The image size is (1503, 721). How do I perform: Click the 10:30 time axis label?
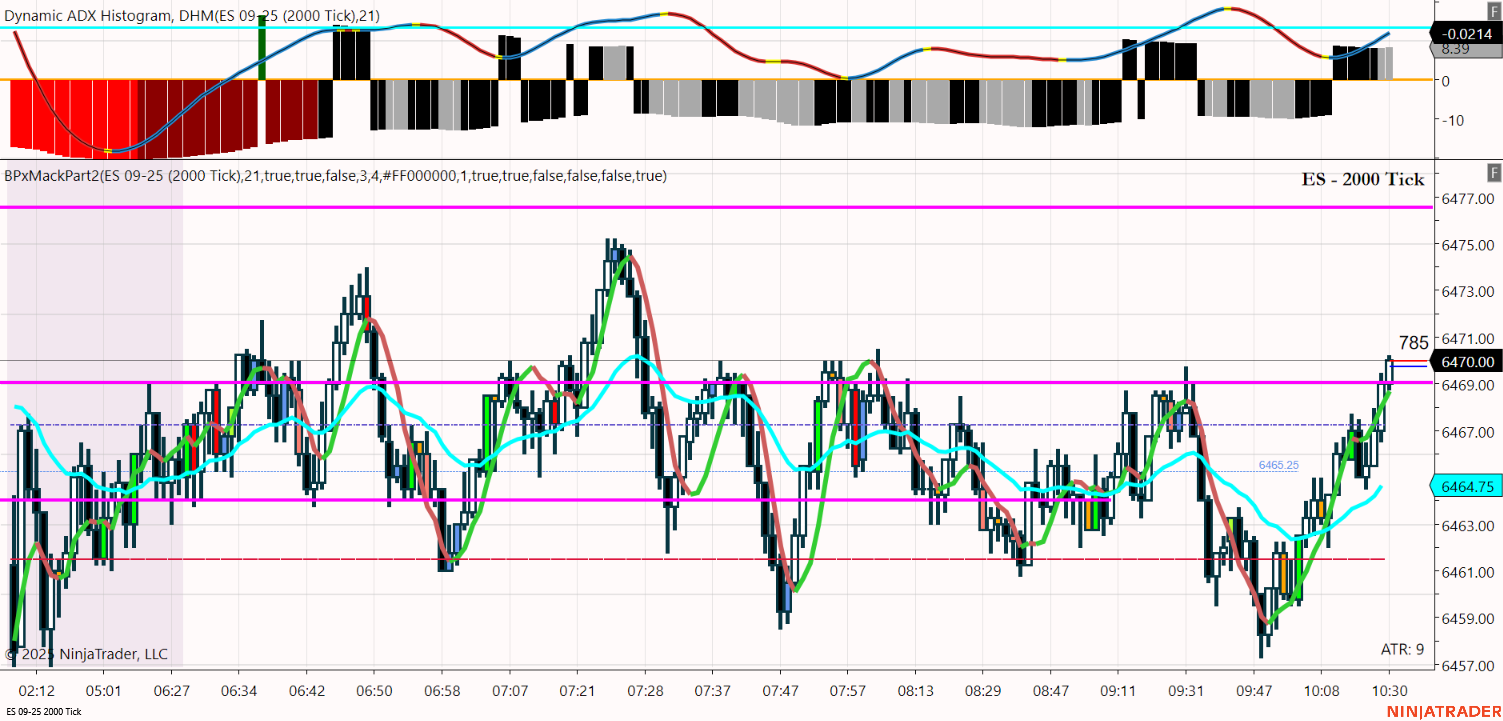[1390, 690]
